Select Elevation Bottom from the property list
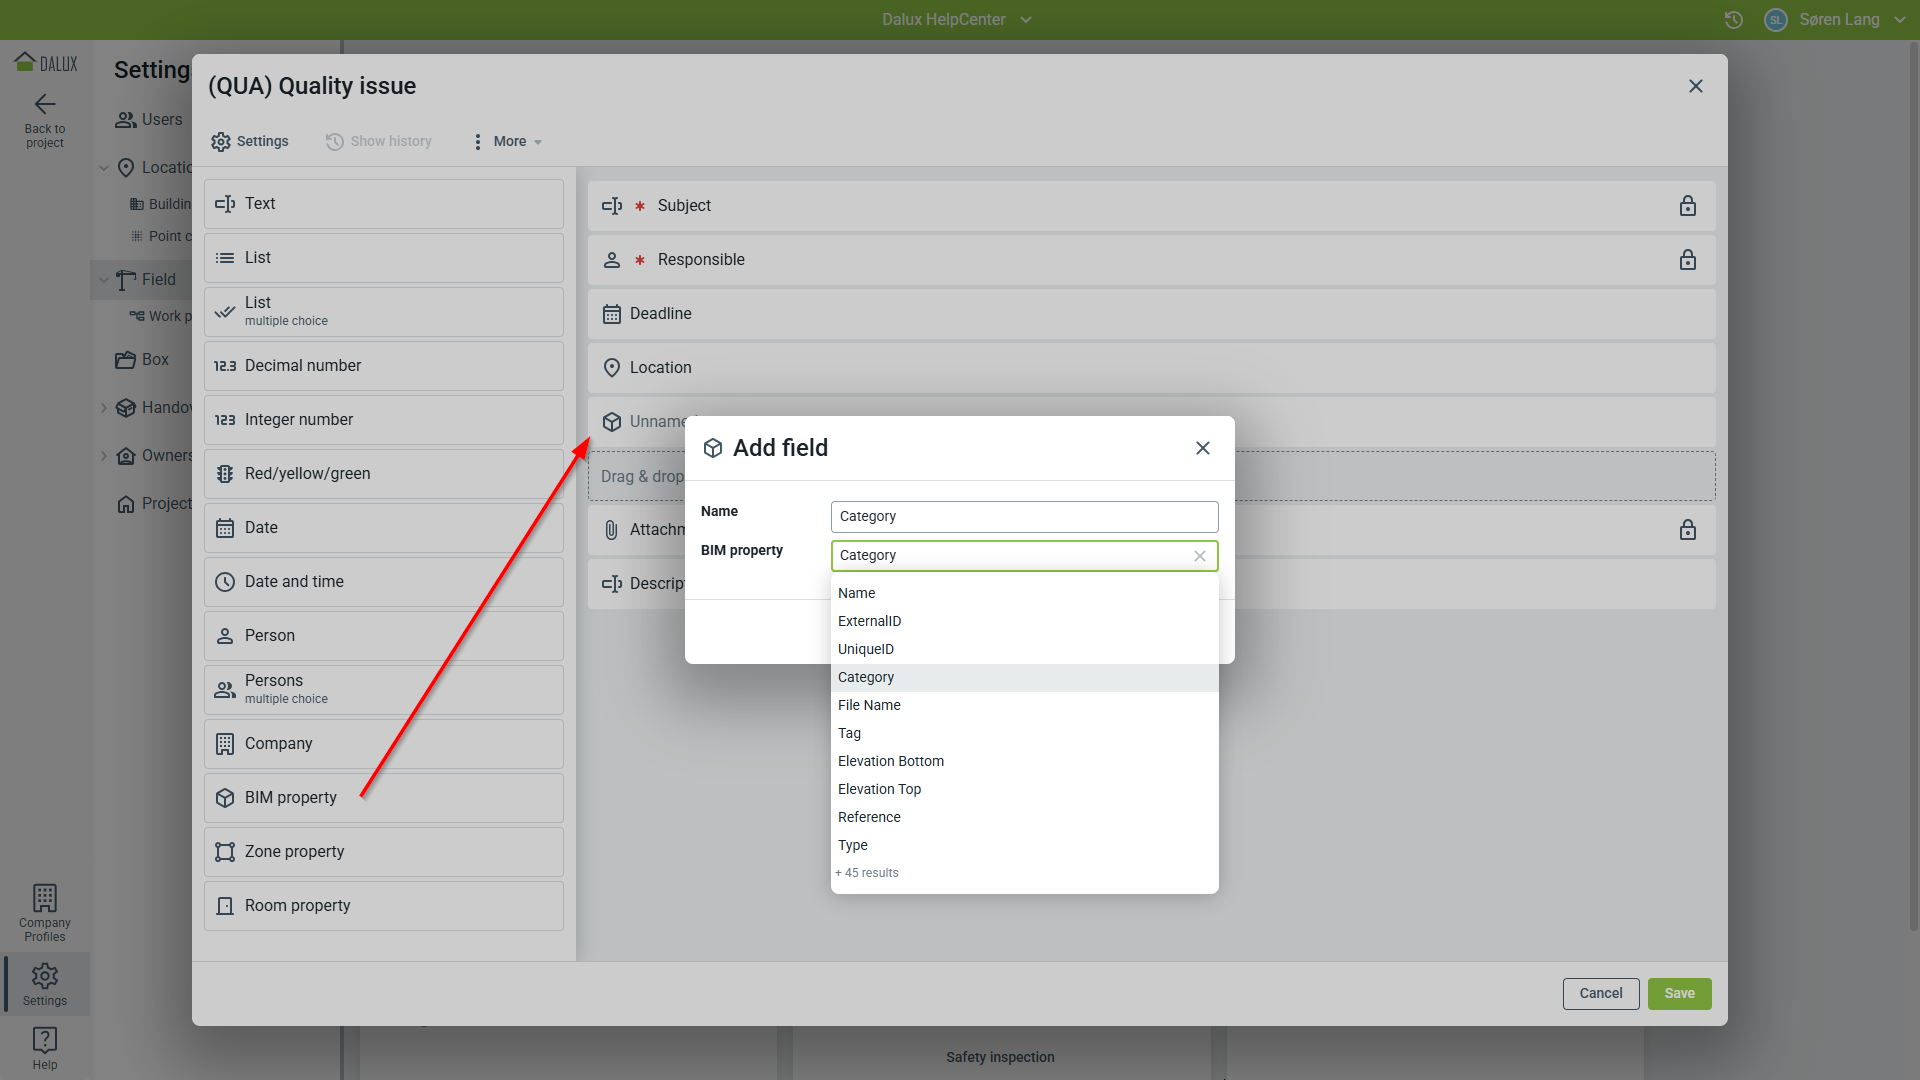The height and width of the screenshot is (1080, 1920). tap(891, 761)
